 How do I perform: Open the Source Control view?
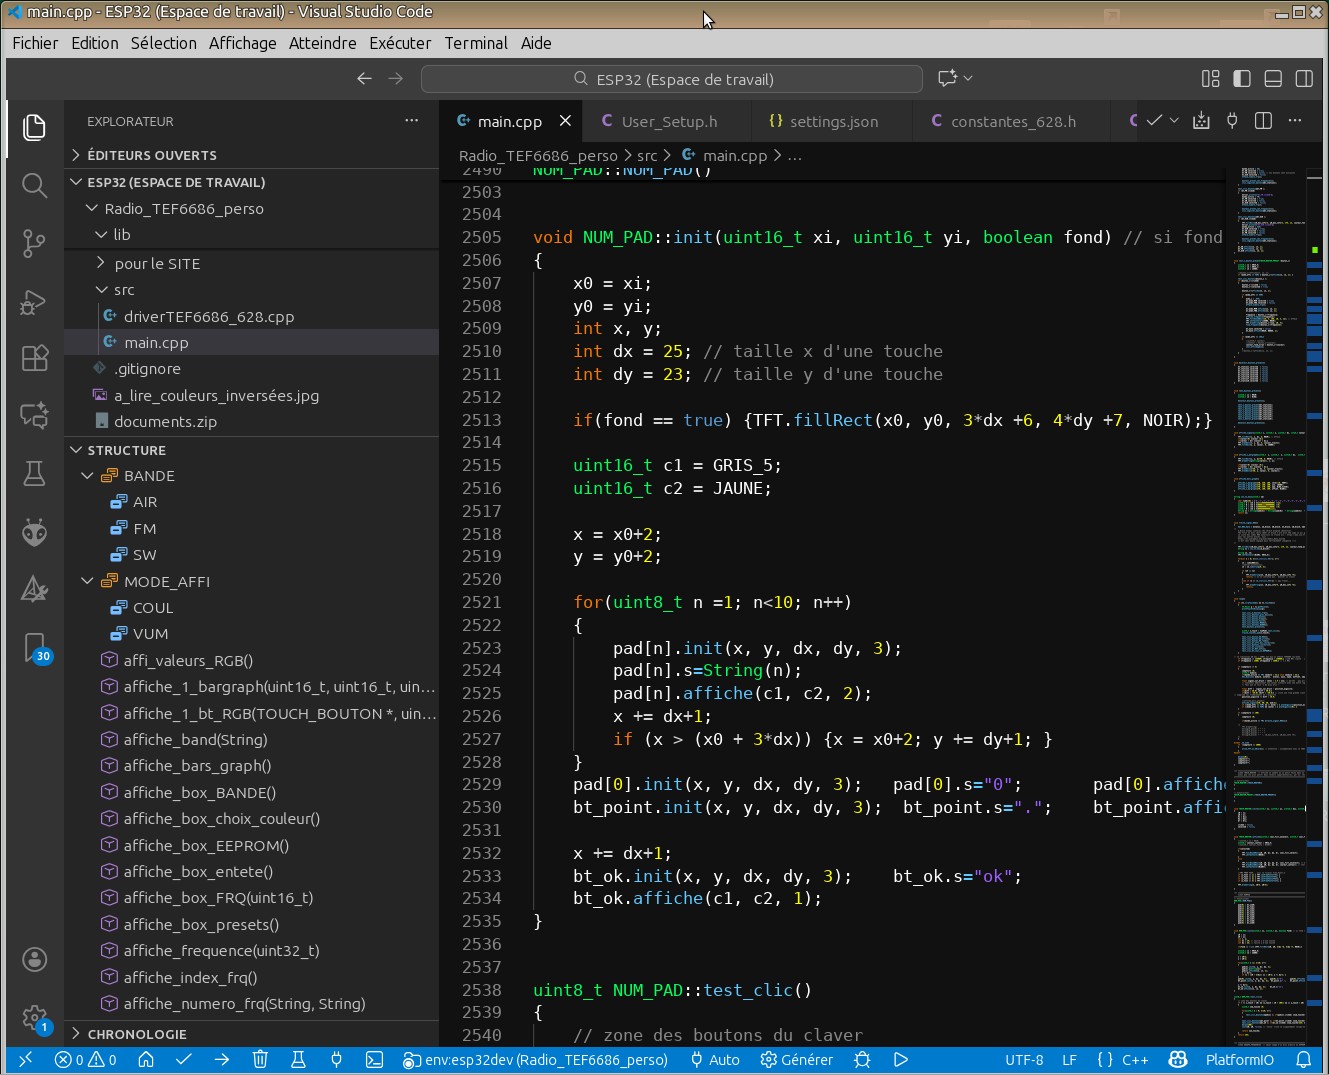34,243
